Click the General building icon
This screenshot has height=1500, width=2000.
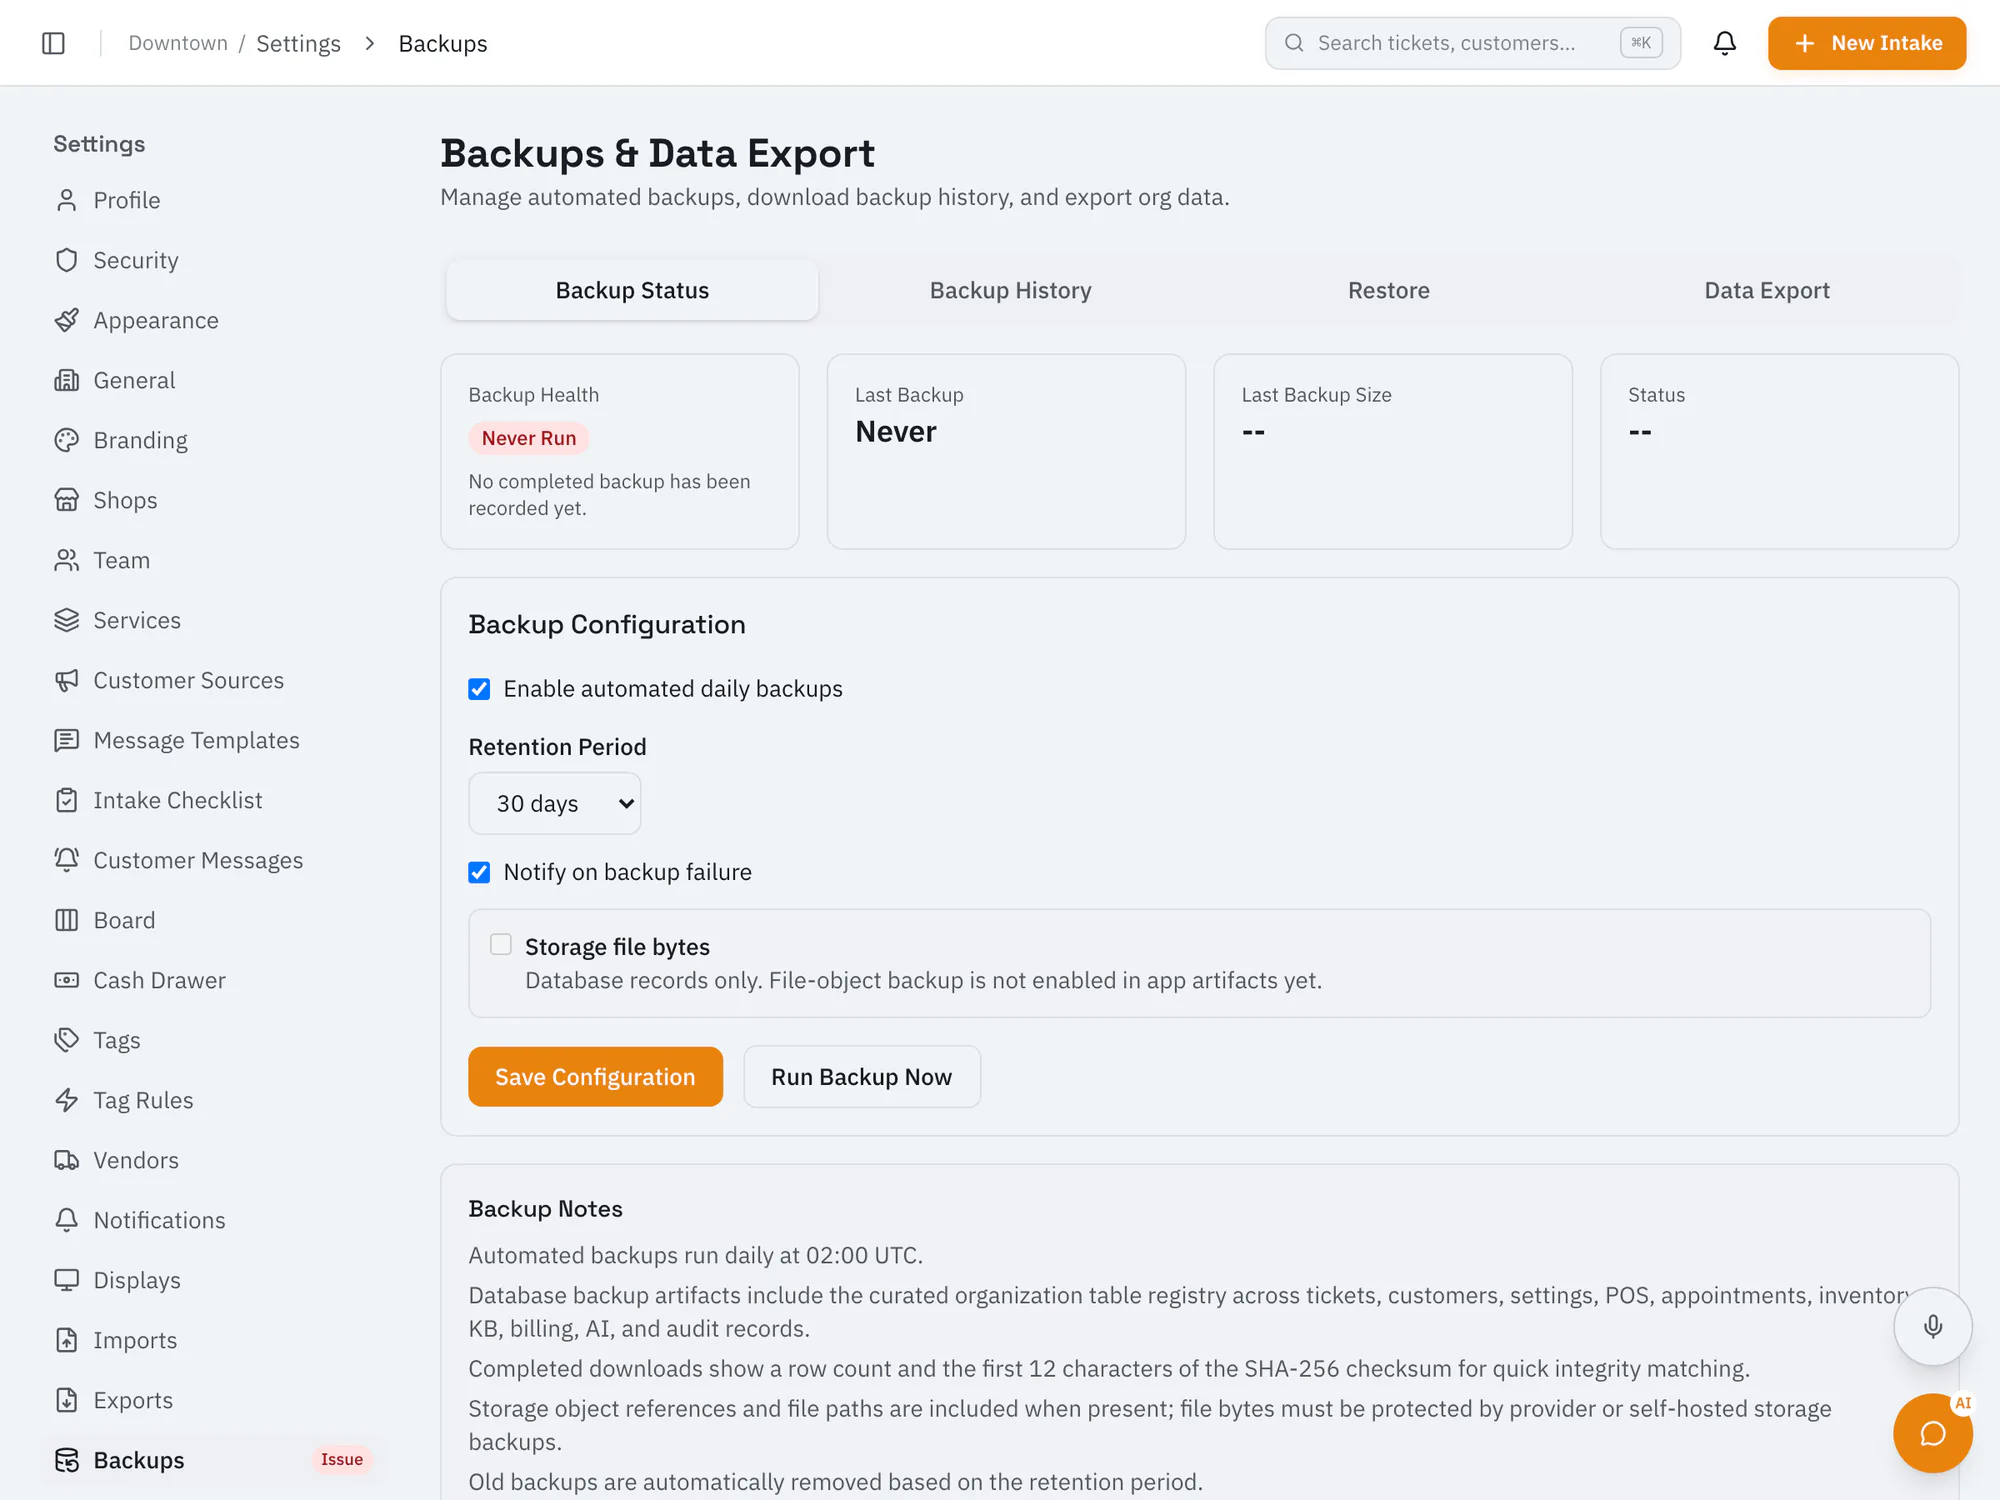pyautogui.click(x=67, y=380)
